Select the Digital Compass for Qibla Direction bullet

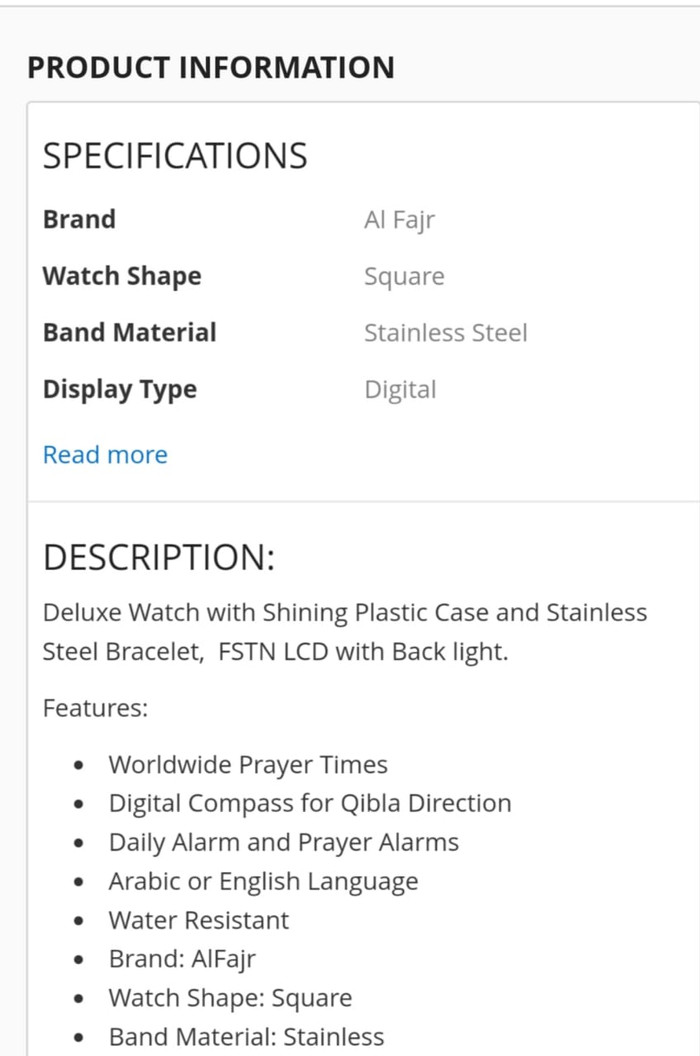(310, 803)
